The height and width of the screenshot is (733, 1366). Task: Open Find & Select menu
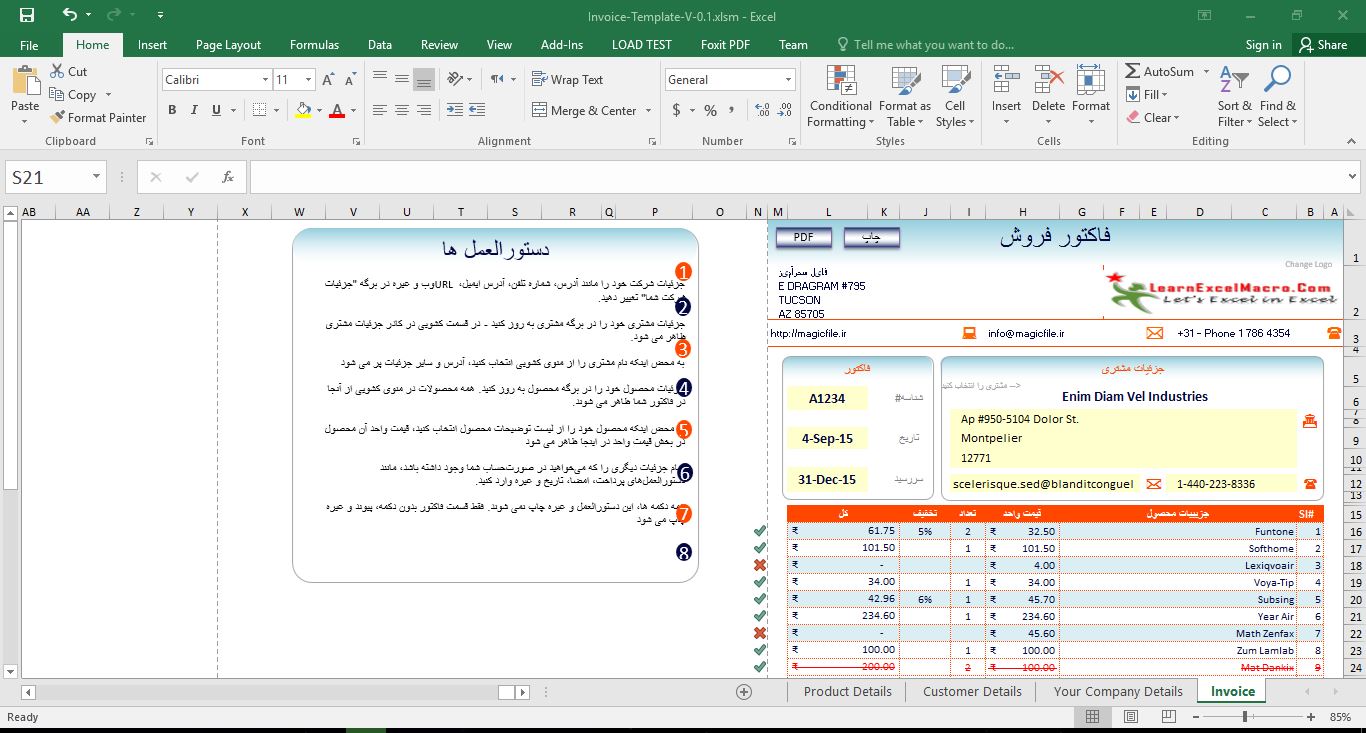point(1277,97)
